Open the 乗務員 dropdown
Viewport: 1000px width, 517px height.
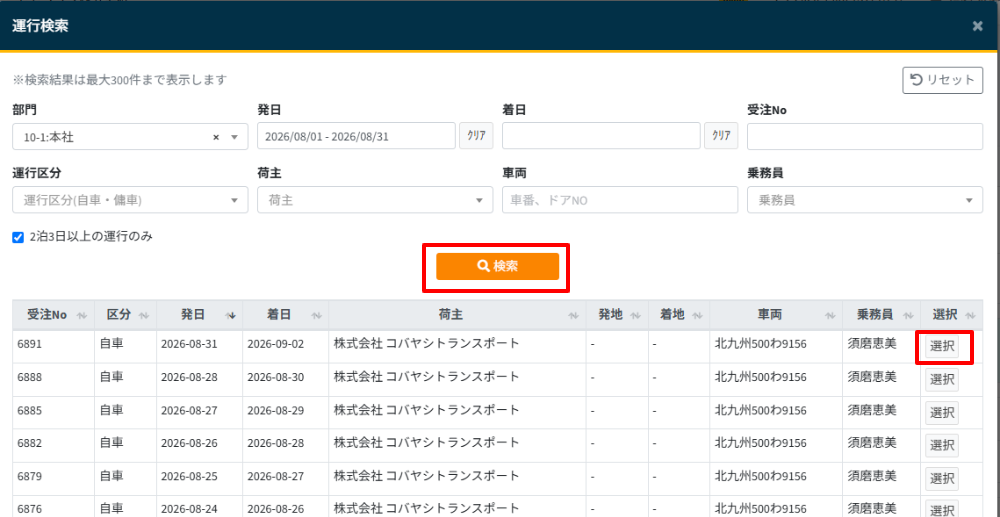865,200
